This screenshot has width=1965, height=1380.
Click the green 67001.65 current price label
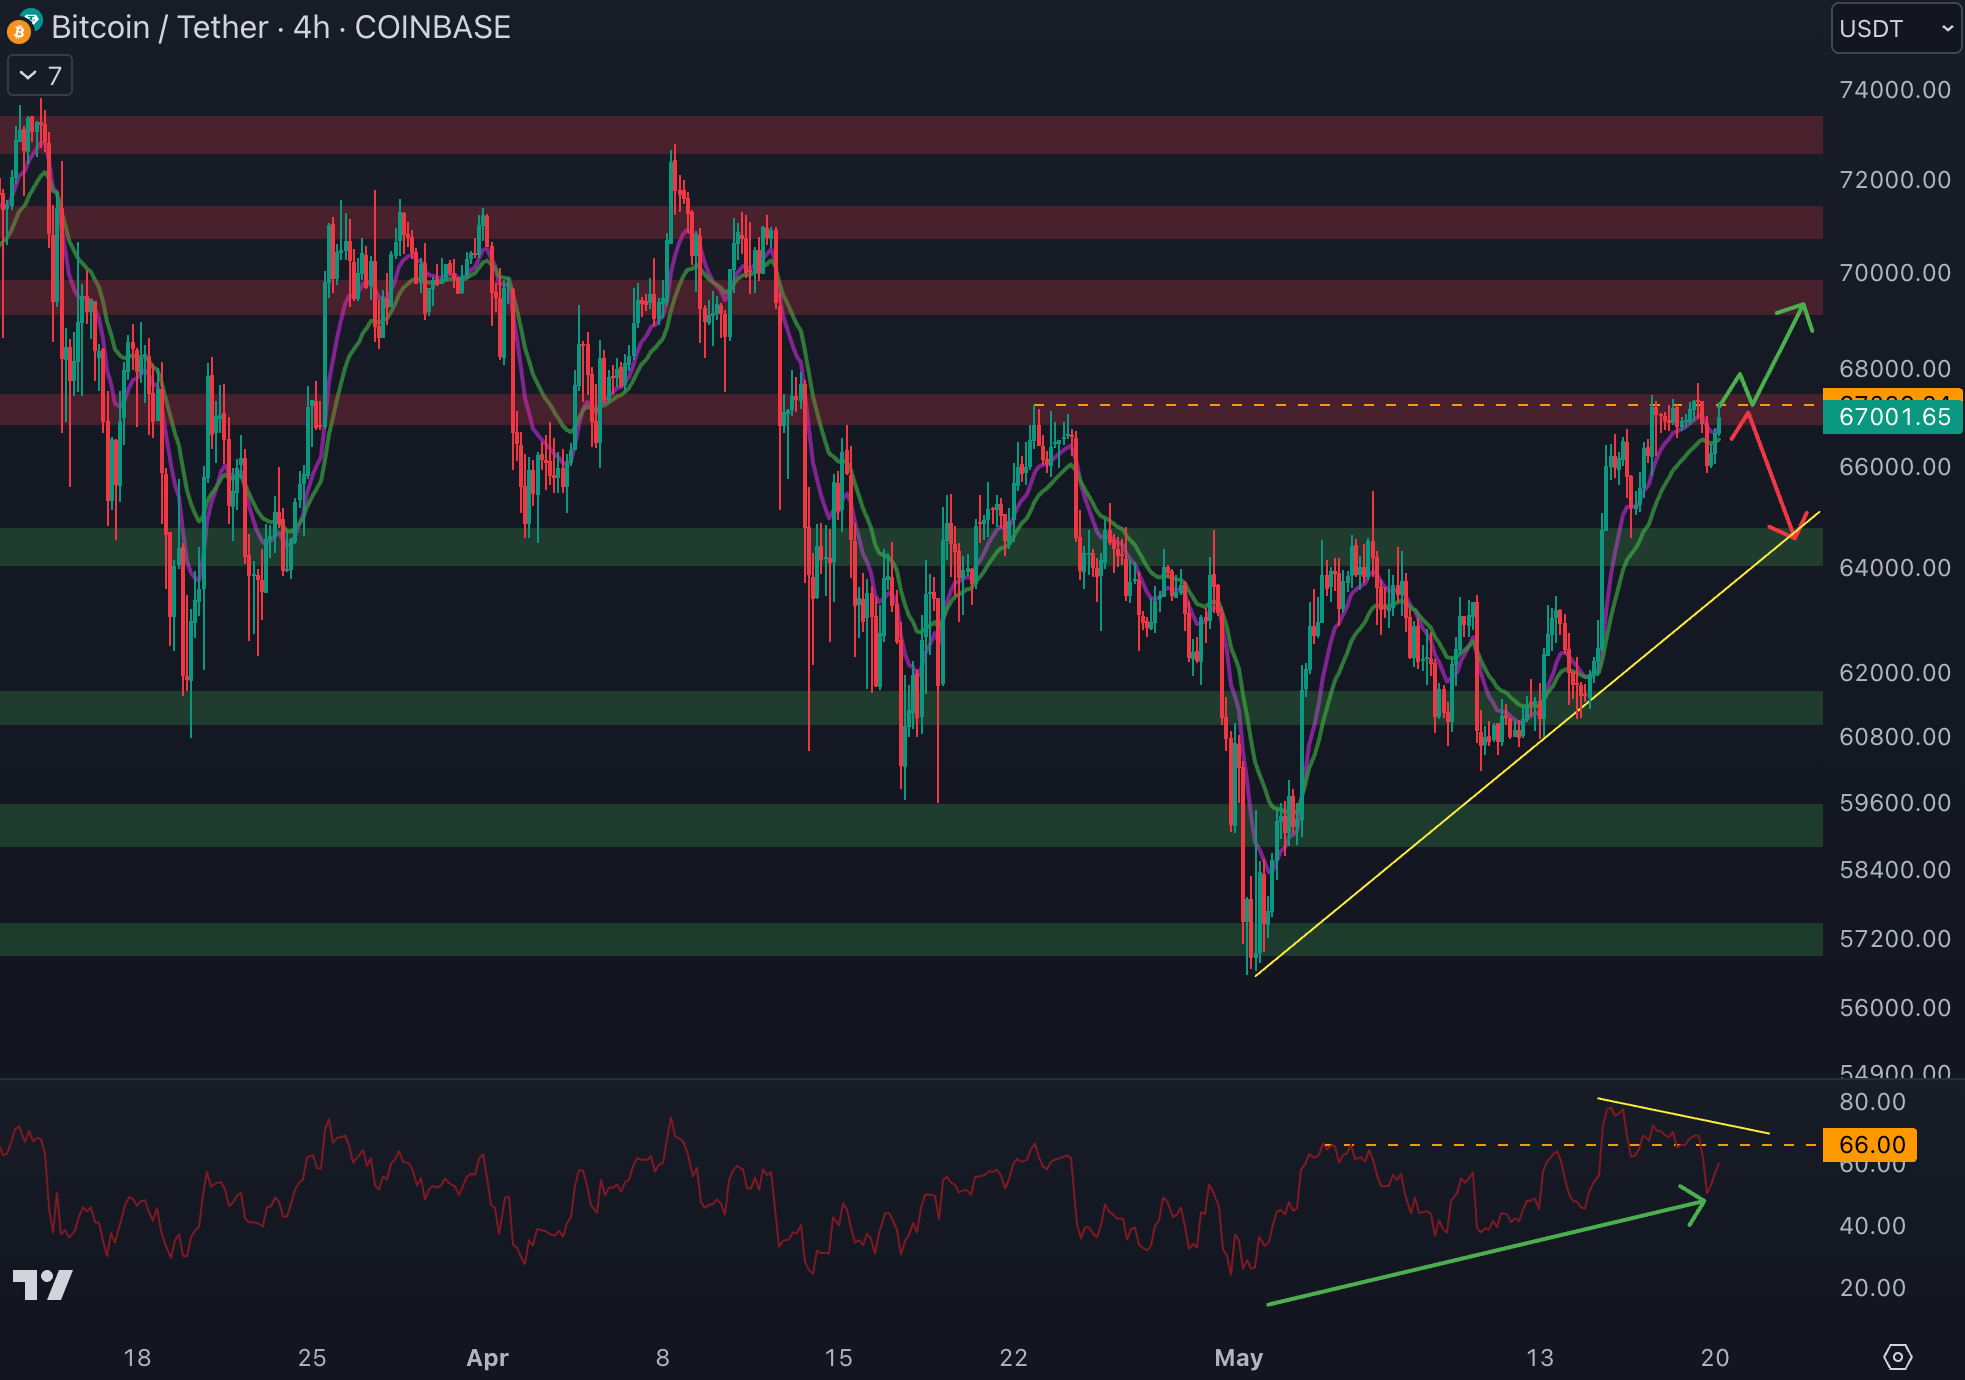point(1893,417)
